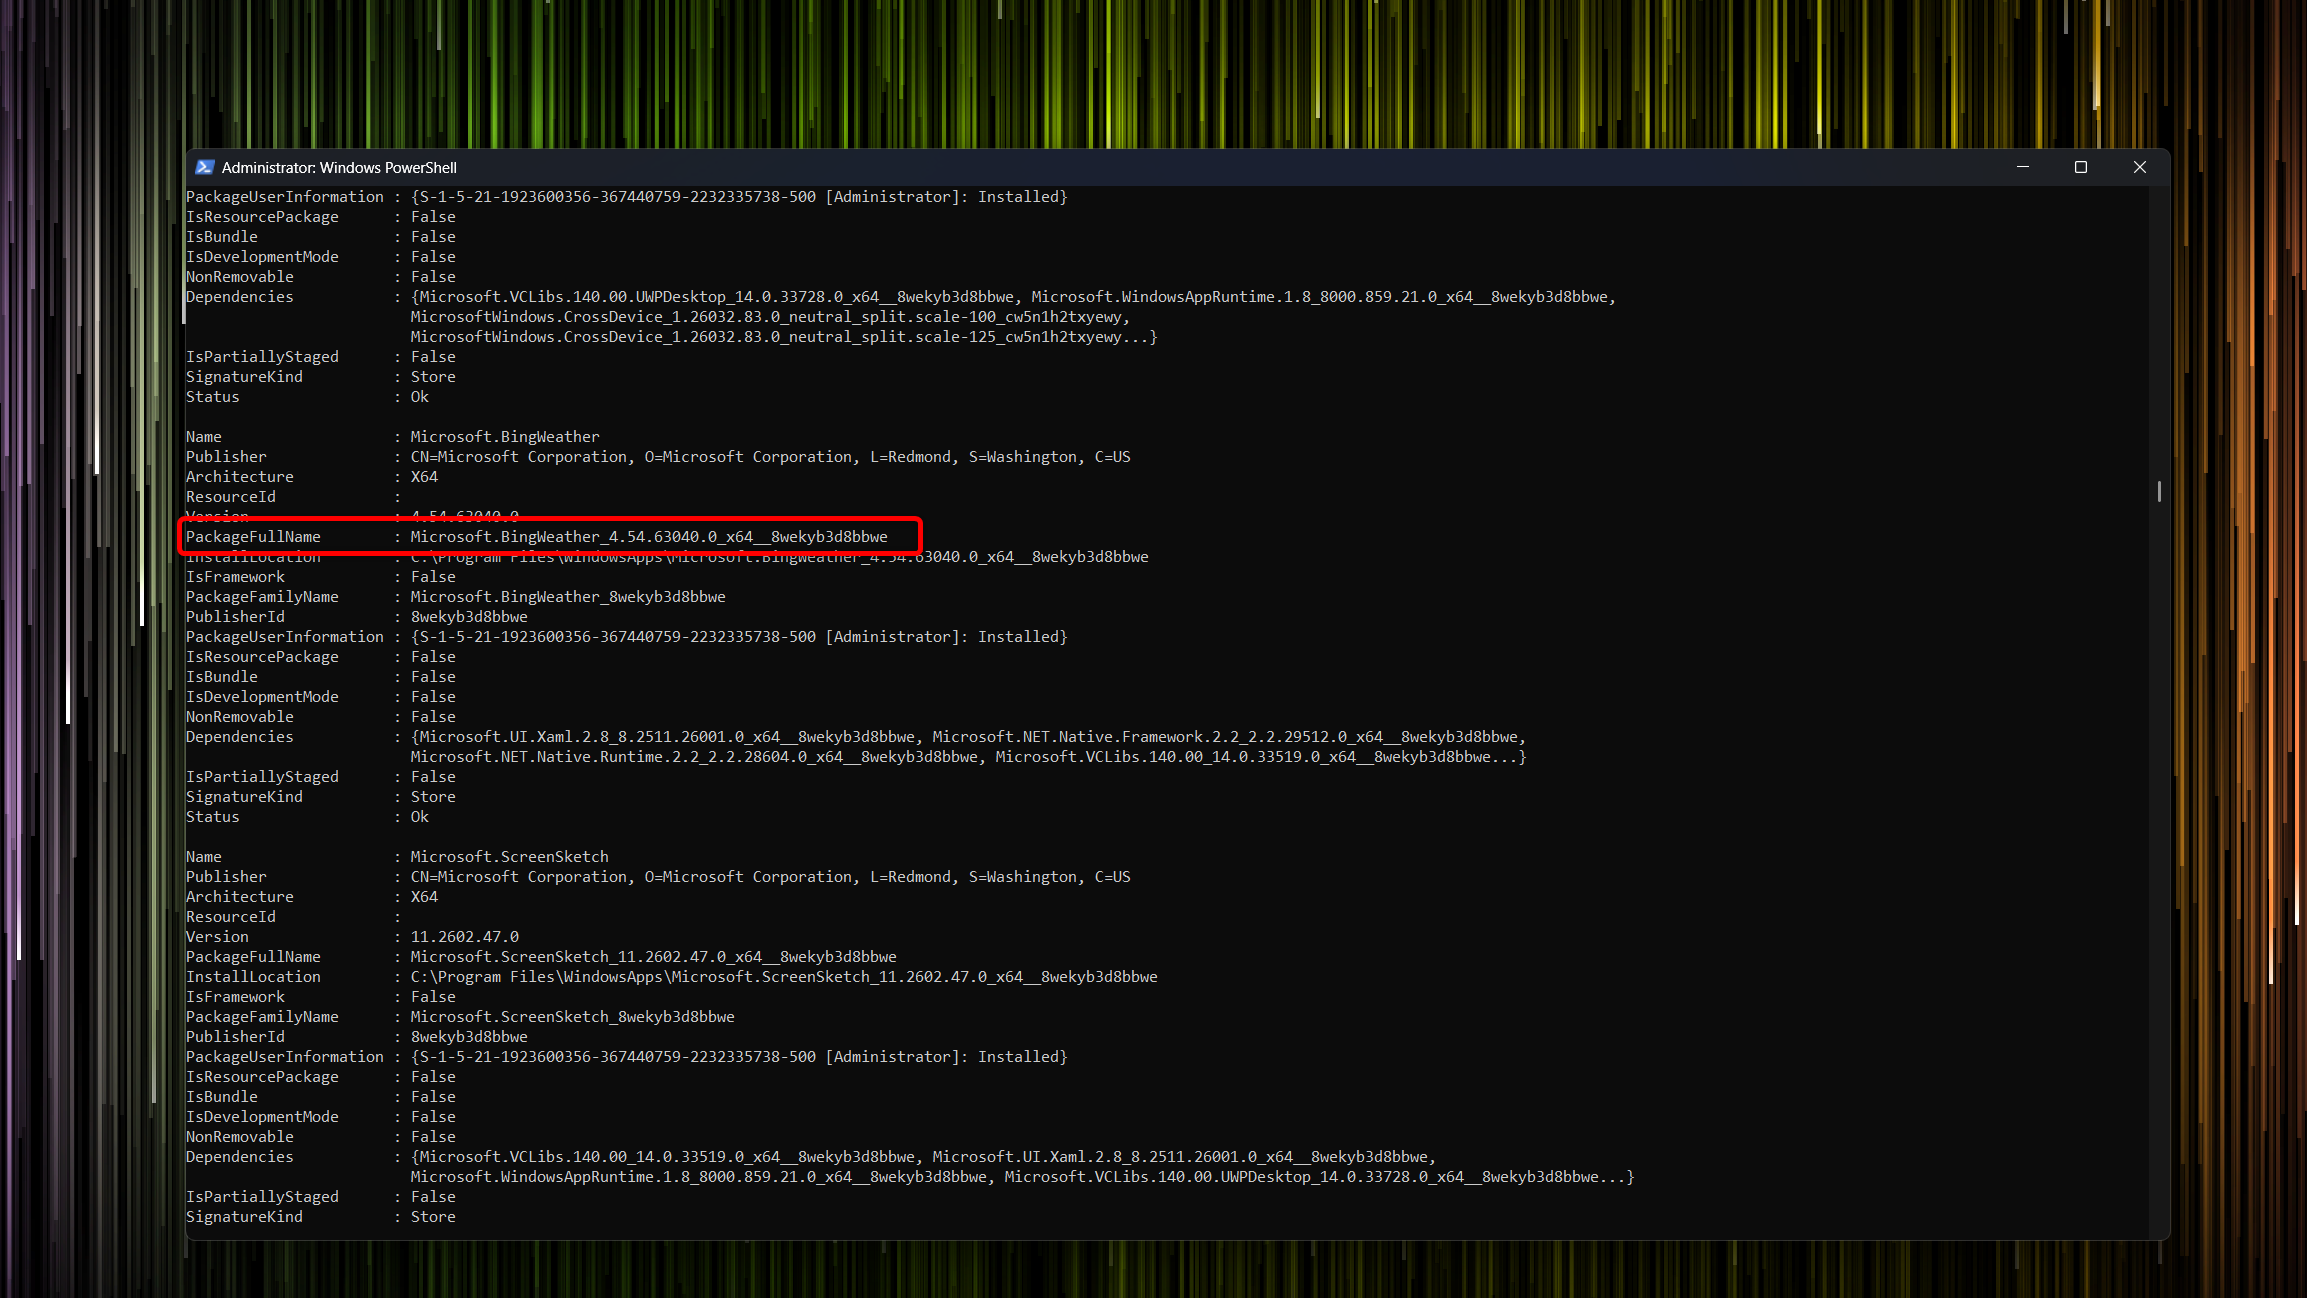Click version 11.2602.47.0 of ScreenSketch
The image size is (2307, 1298).
pyautogui.click(x=465, y=937)
